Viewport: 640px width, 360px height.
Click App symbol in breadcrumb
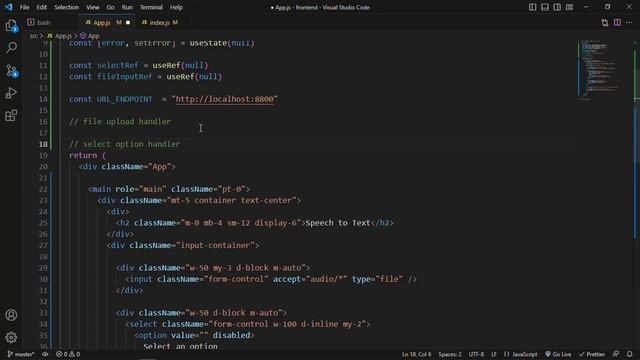click(93, 36)
